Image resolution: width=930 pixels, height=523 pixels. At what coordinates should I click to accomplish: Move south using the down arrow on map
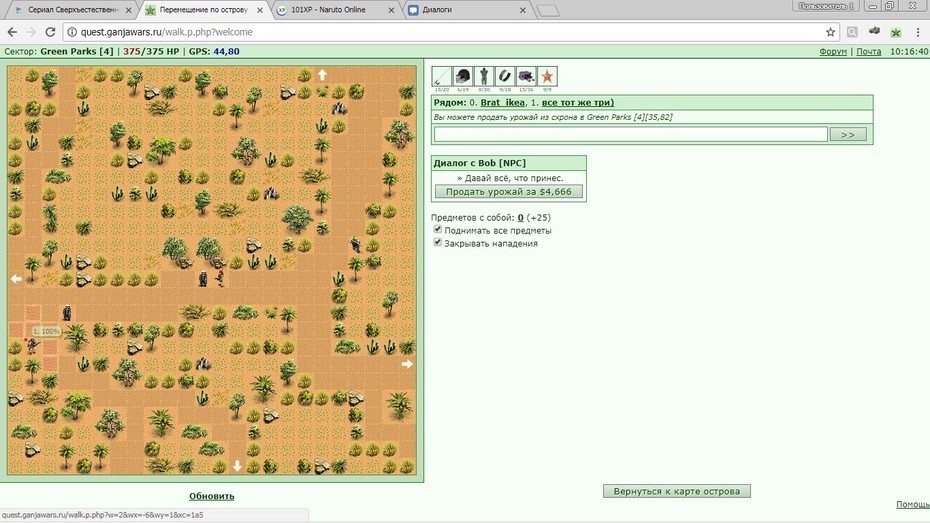coord(237,466)
